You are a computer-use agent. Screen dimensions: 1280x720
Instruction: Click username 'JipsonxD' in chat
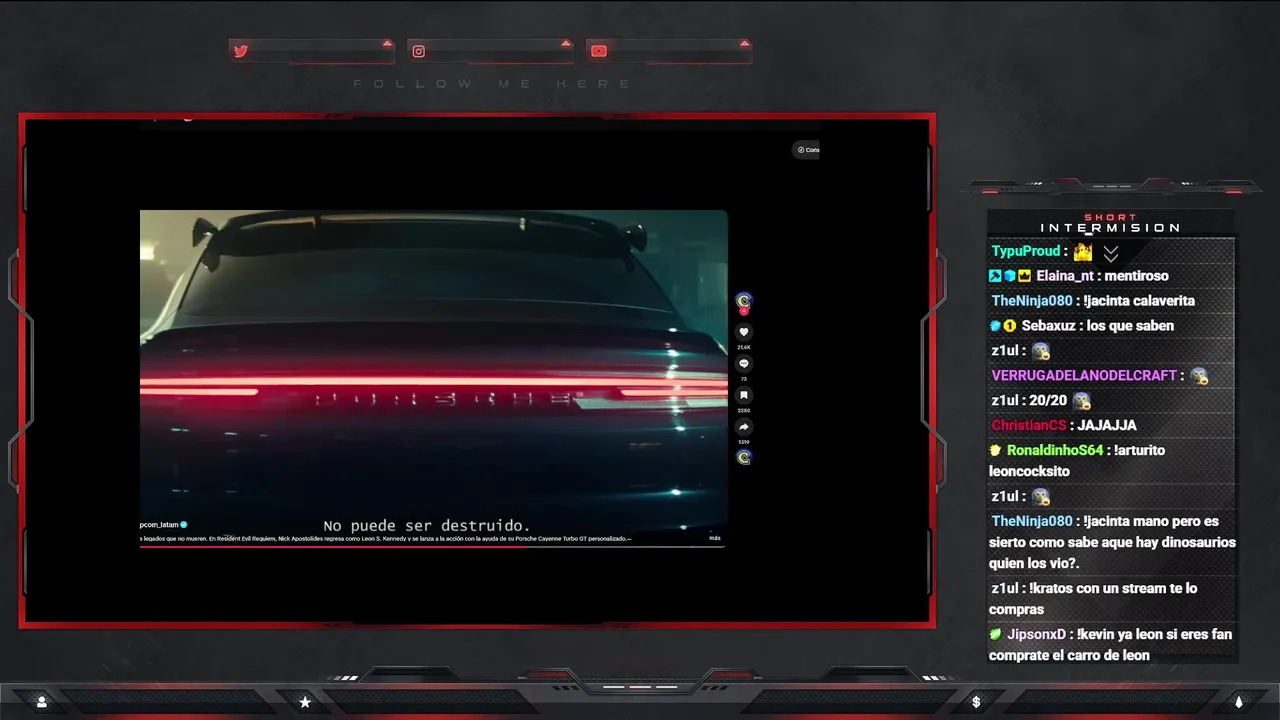pos(1036,634)
